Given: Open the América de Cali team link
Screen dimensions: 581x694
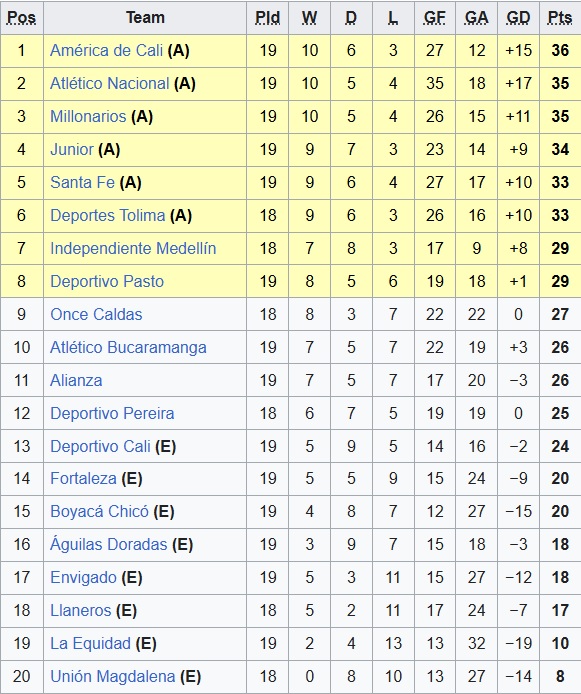Looking at the screenshot, I should (106, 50).
